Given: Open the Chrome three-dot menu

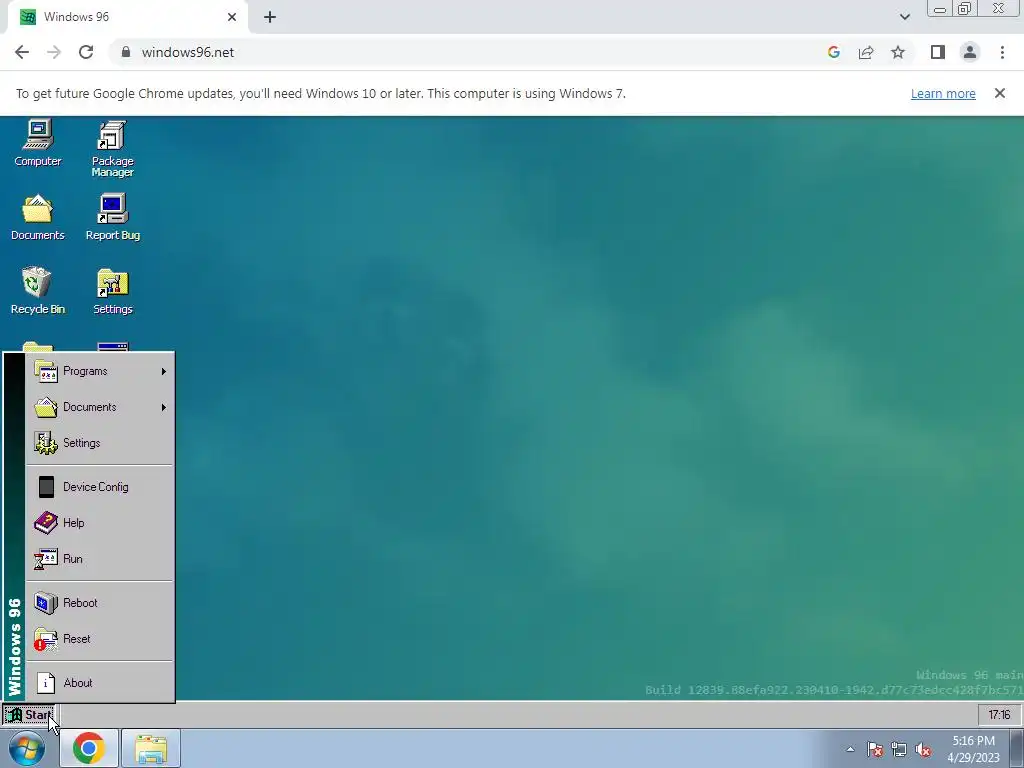Looking at the screenshot, I should coord(1002,52).
